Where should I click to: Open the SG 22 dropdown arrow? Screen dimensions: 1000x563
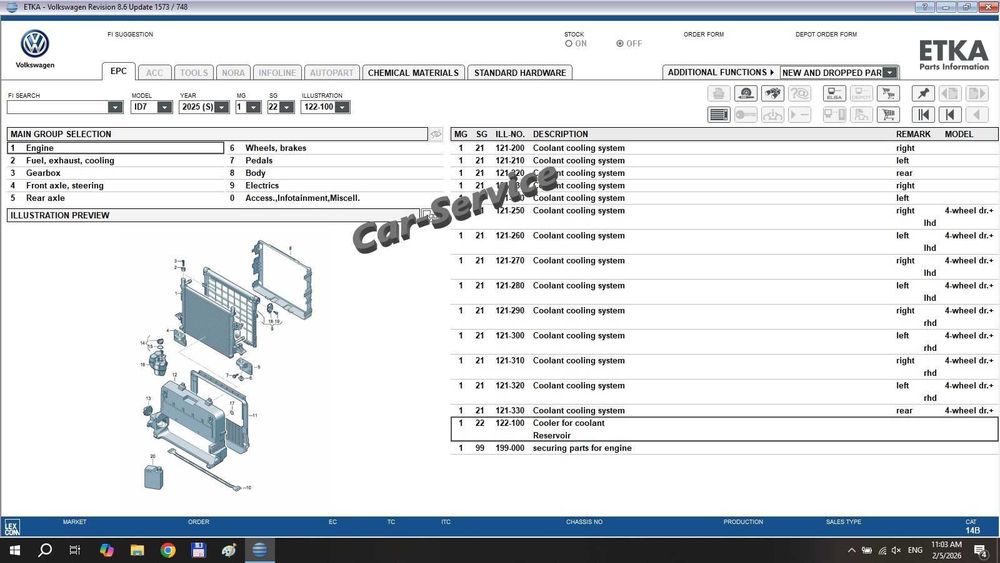[286, 107]
